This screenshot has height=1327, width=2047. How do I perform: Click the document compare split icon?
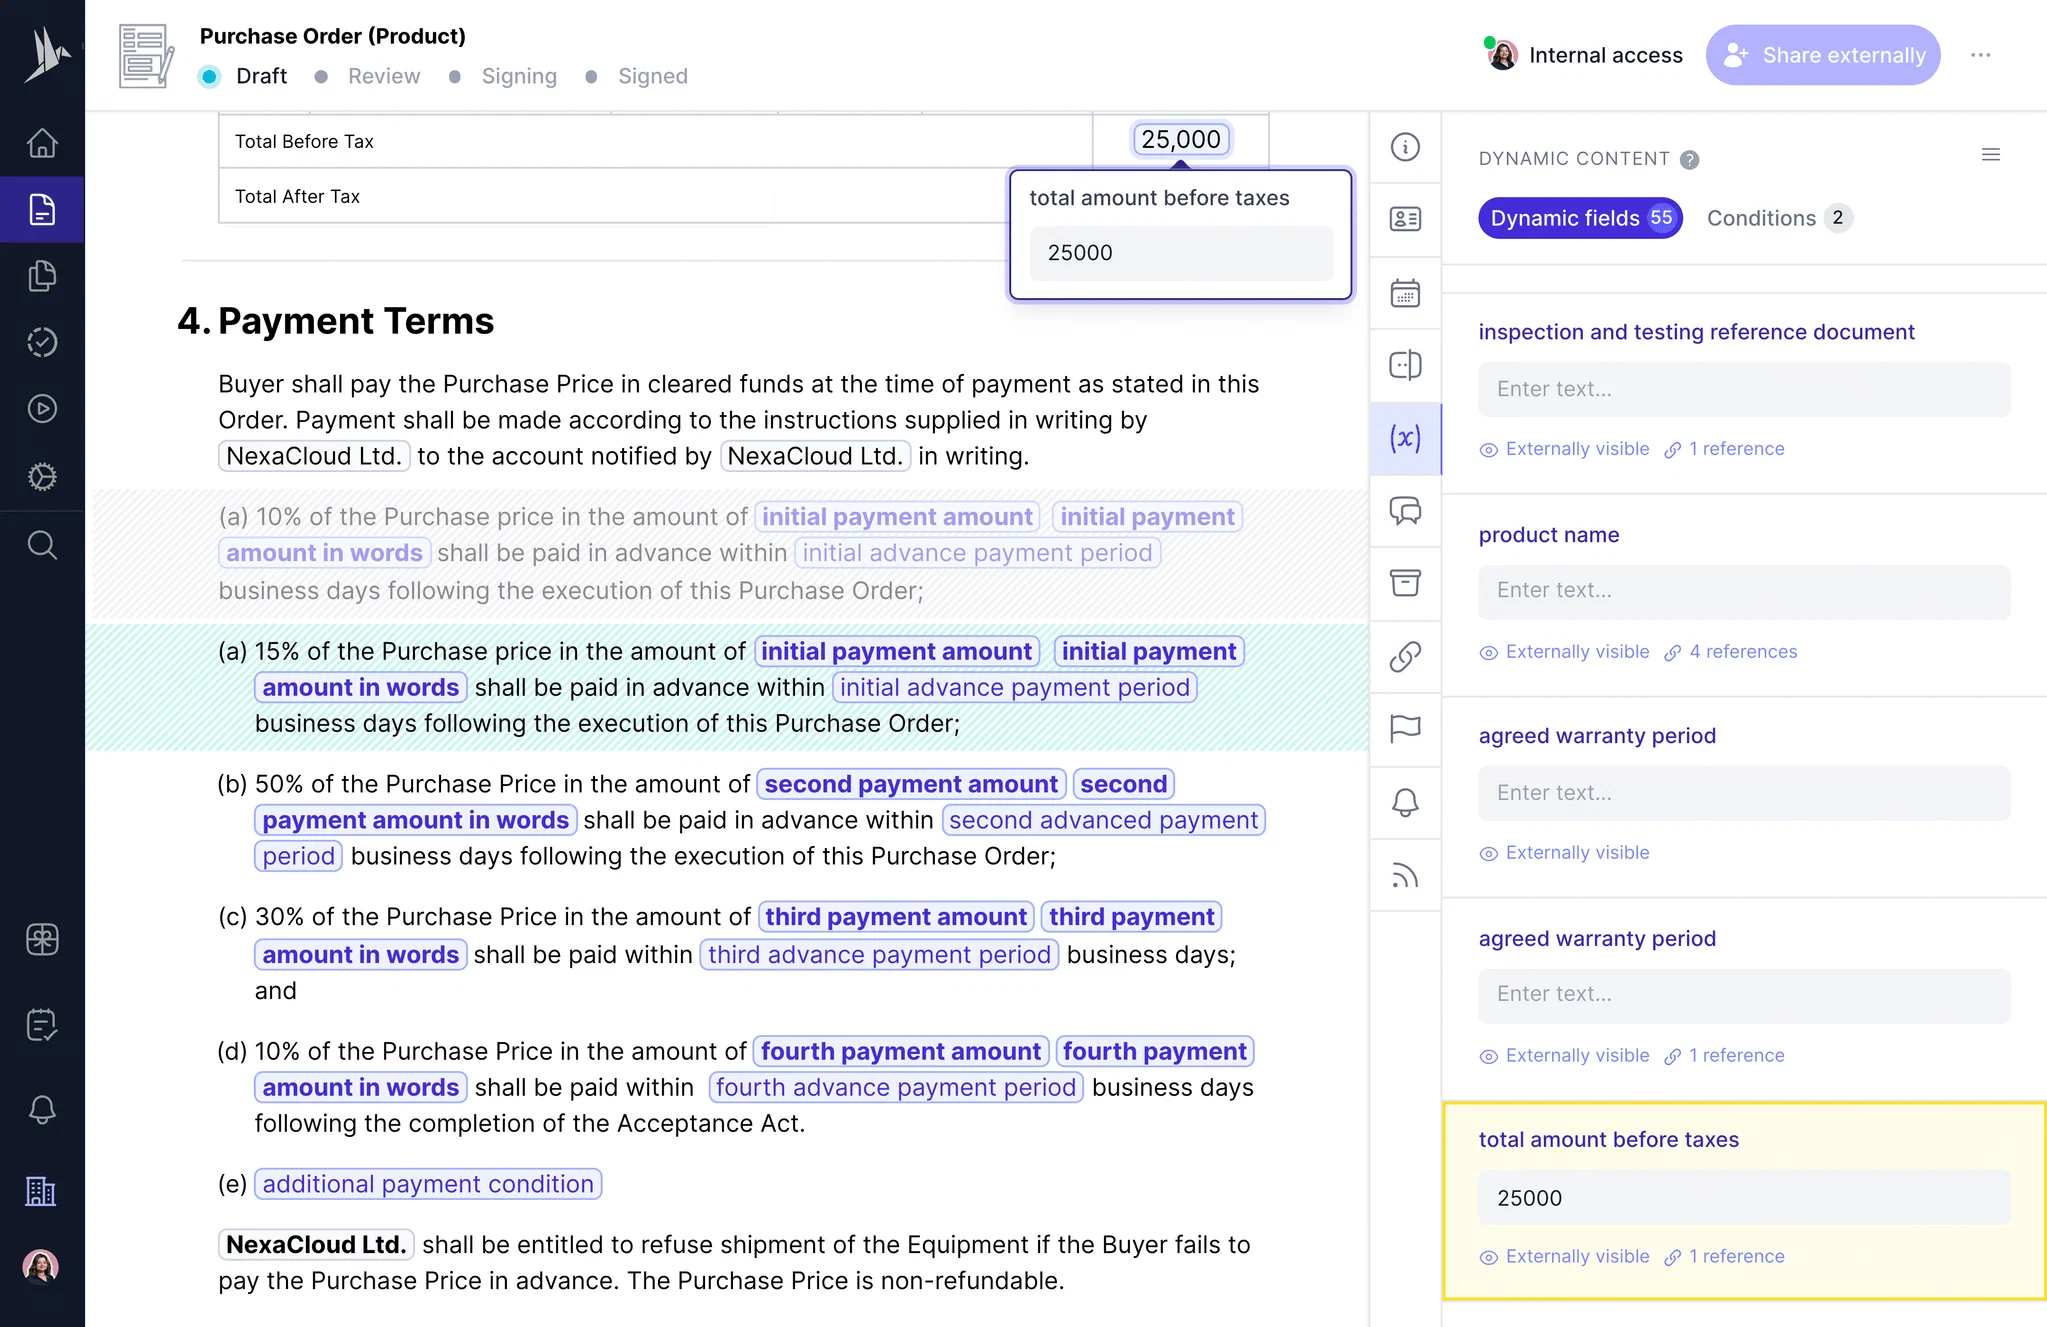click(1405, 365)
